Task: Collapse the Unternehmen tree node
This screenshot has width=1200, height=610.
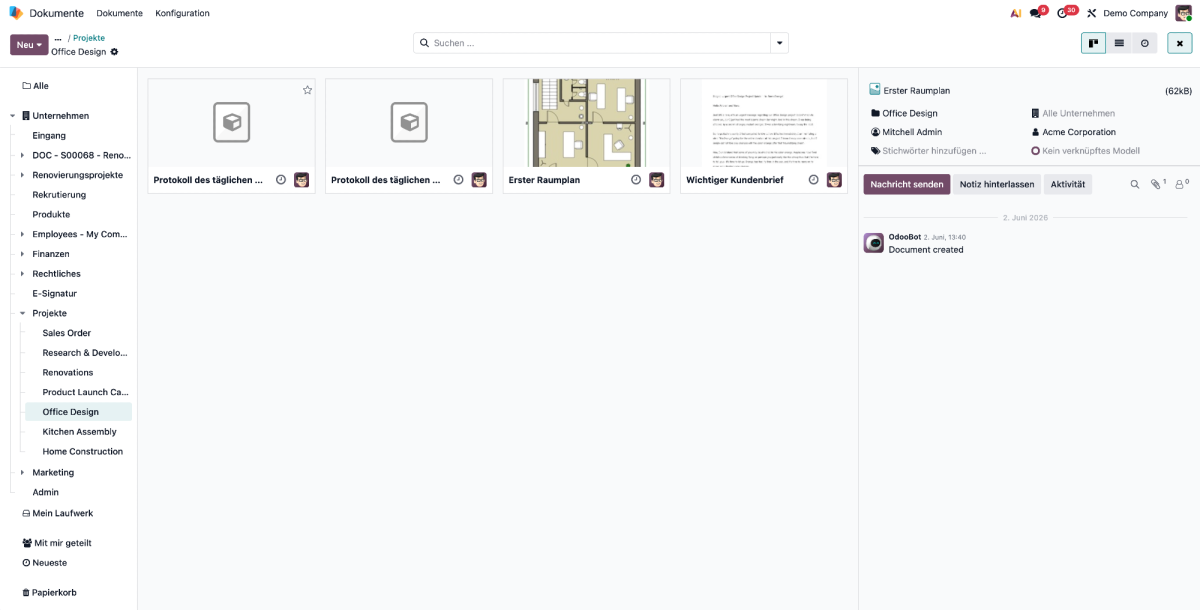Action: pos(13,116)
